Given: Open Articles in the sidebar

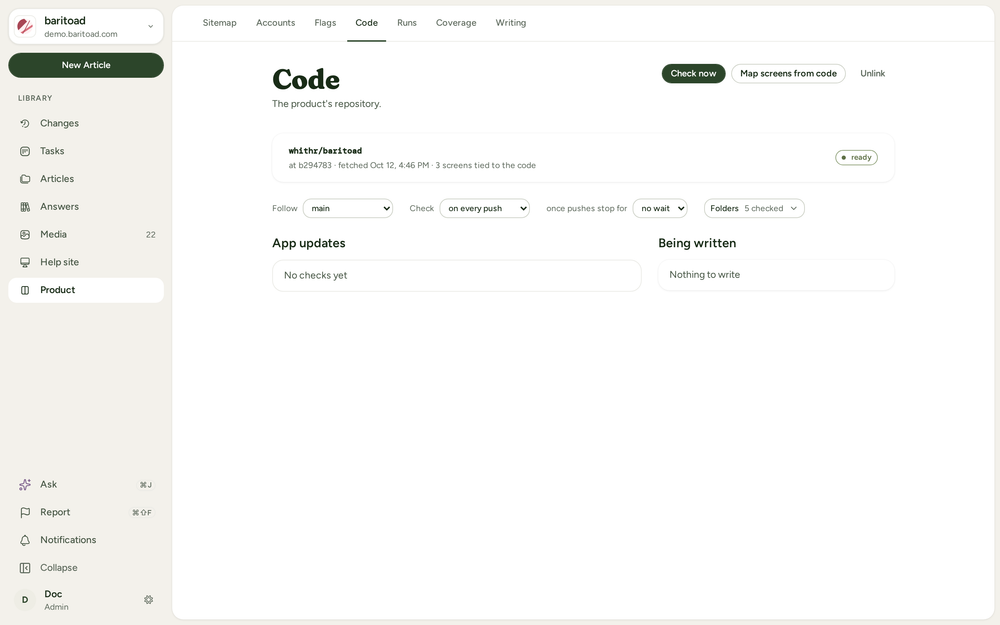Looking at the screenshot, I should coord(86,179).
